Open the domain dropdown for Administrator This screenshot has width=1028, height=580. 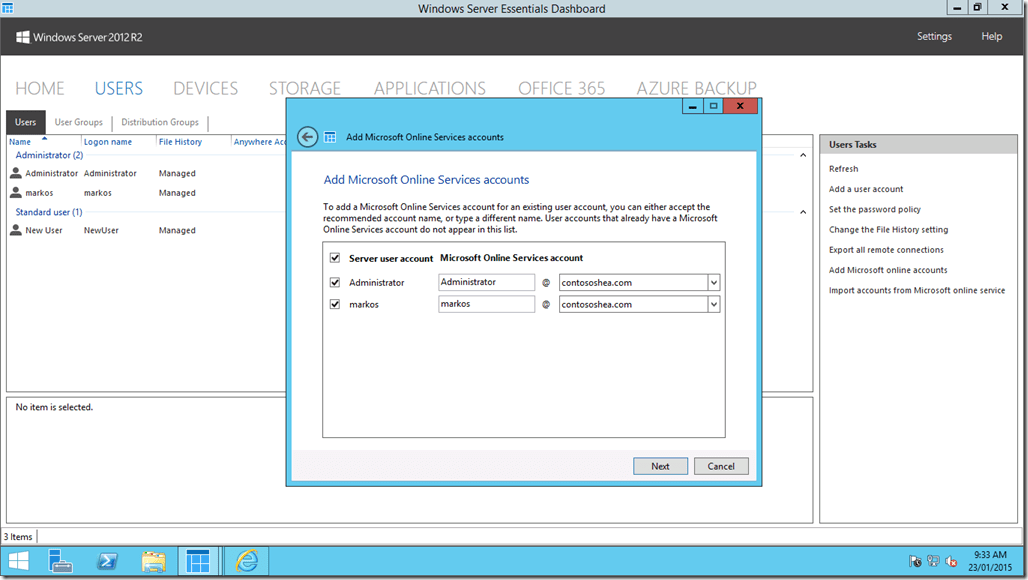click(x=712, y=282)
